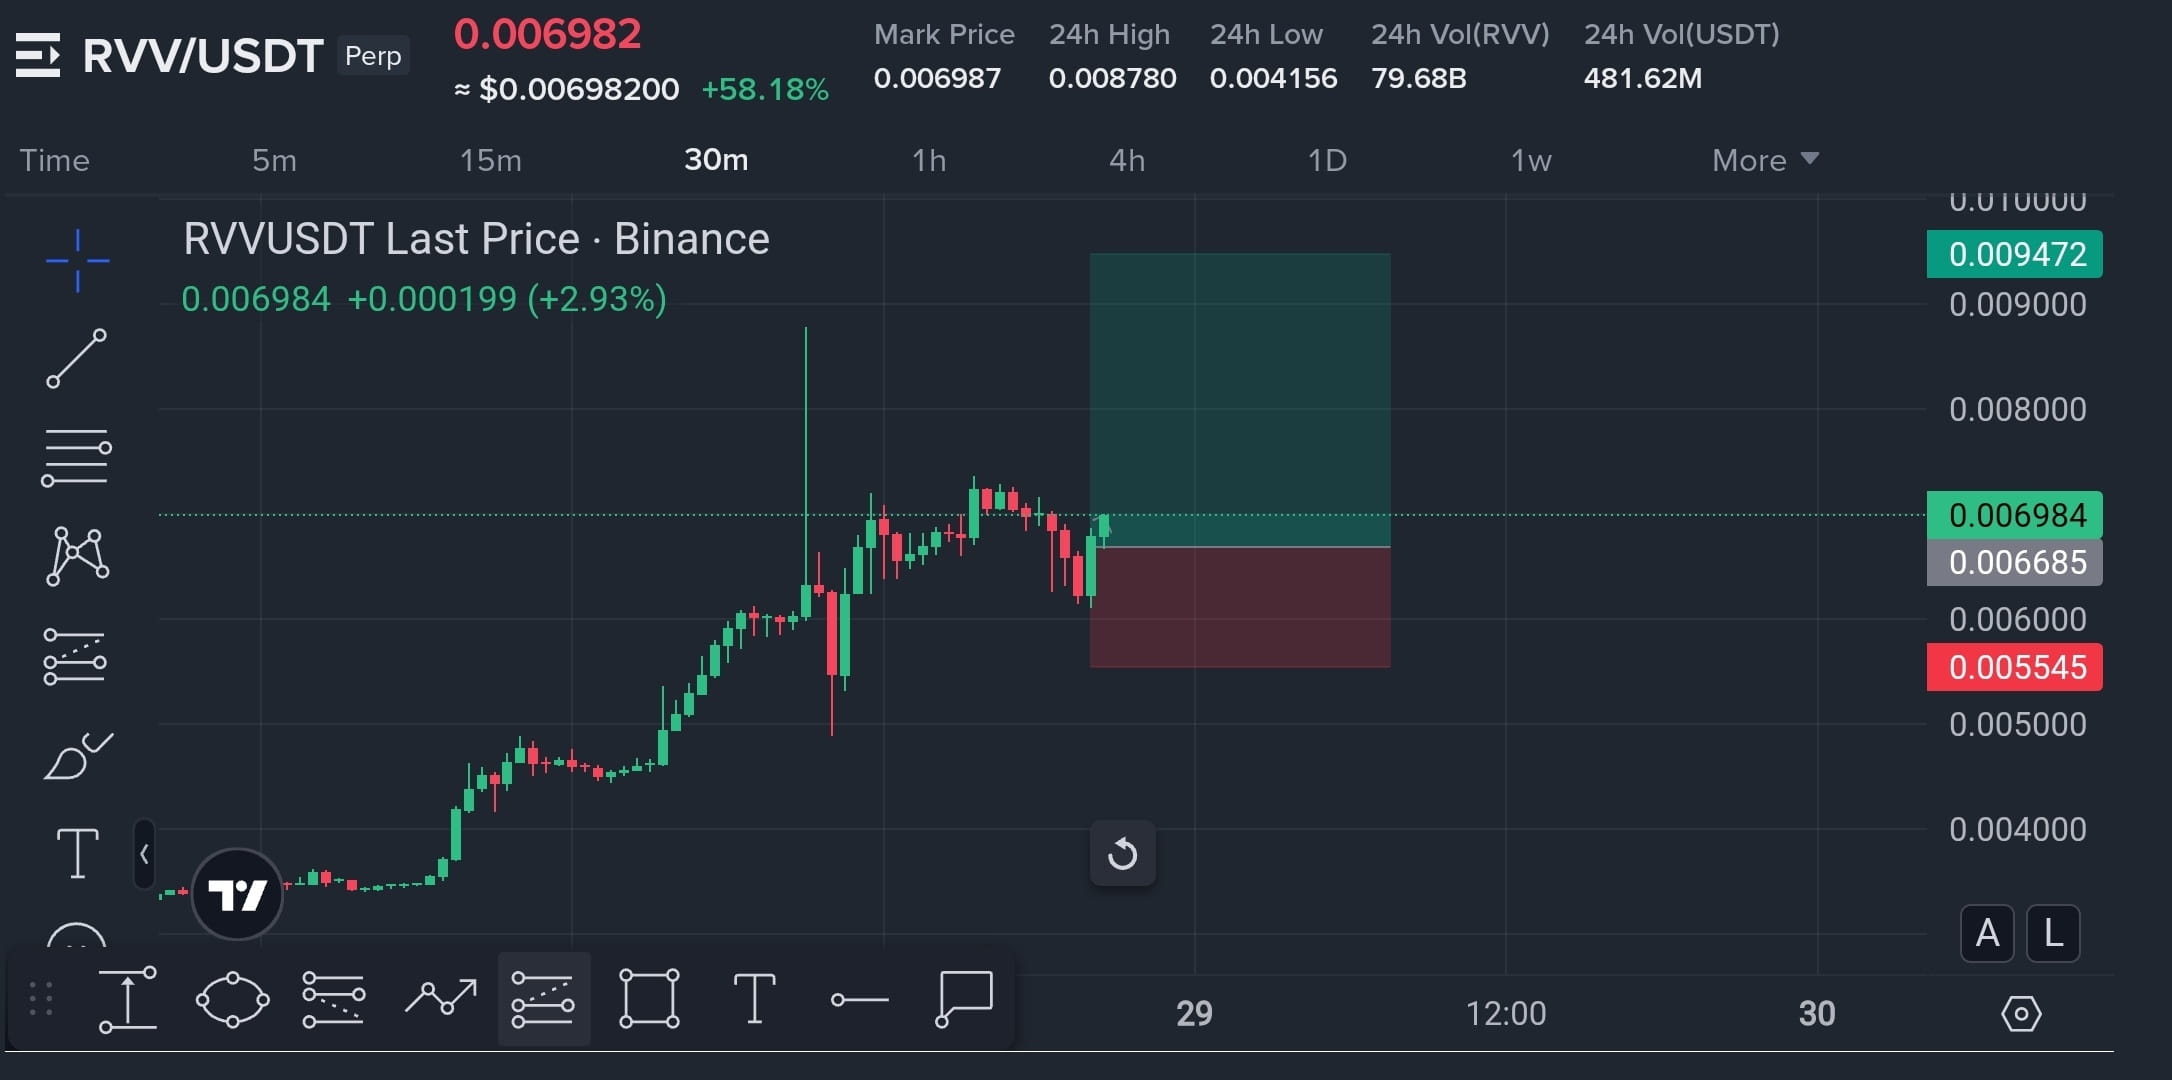Click the date label 29 on time axis
2172x1080 pixels.
point(1194,1014)
